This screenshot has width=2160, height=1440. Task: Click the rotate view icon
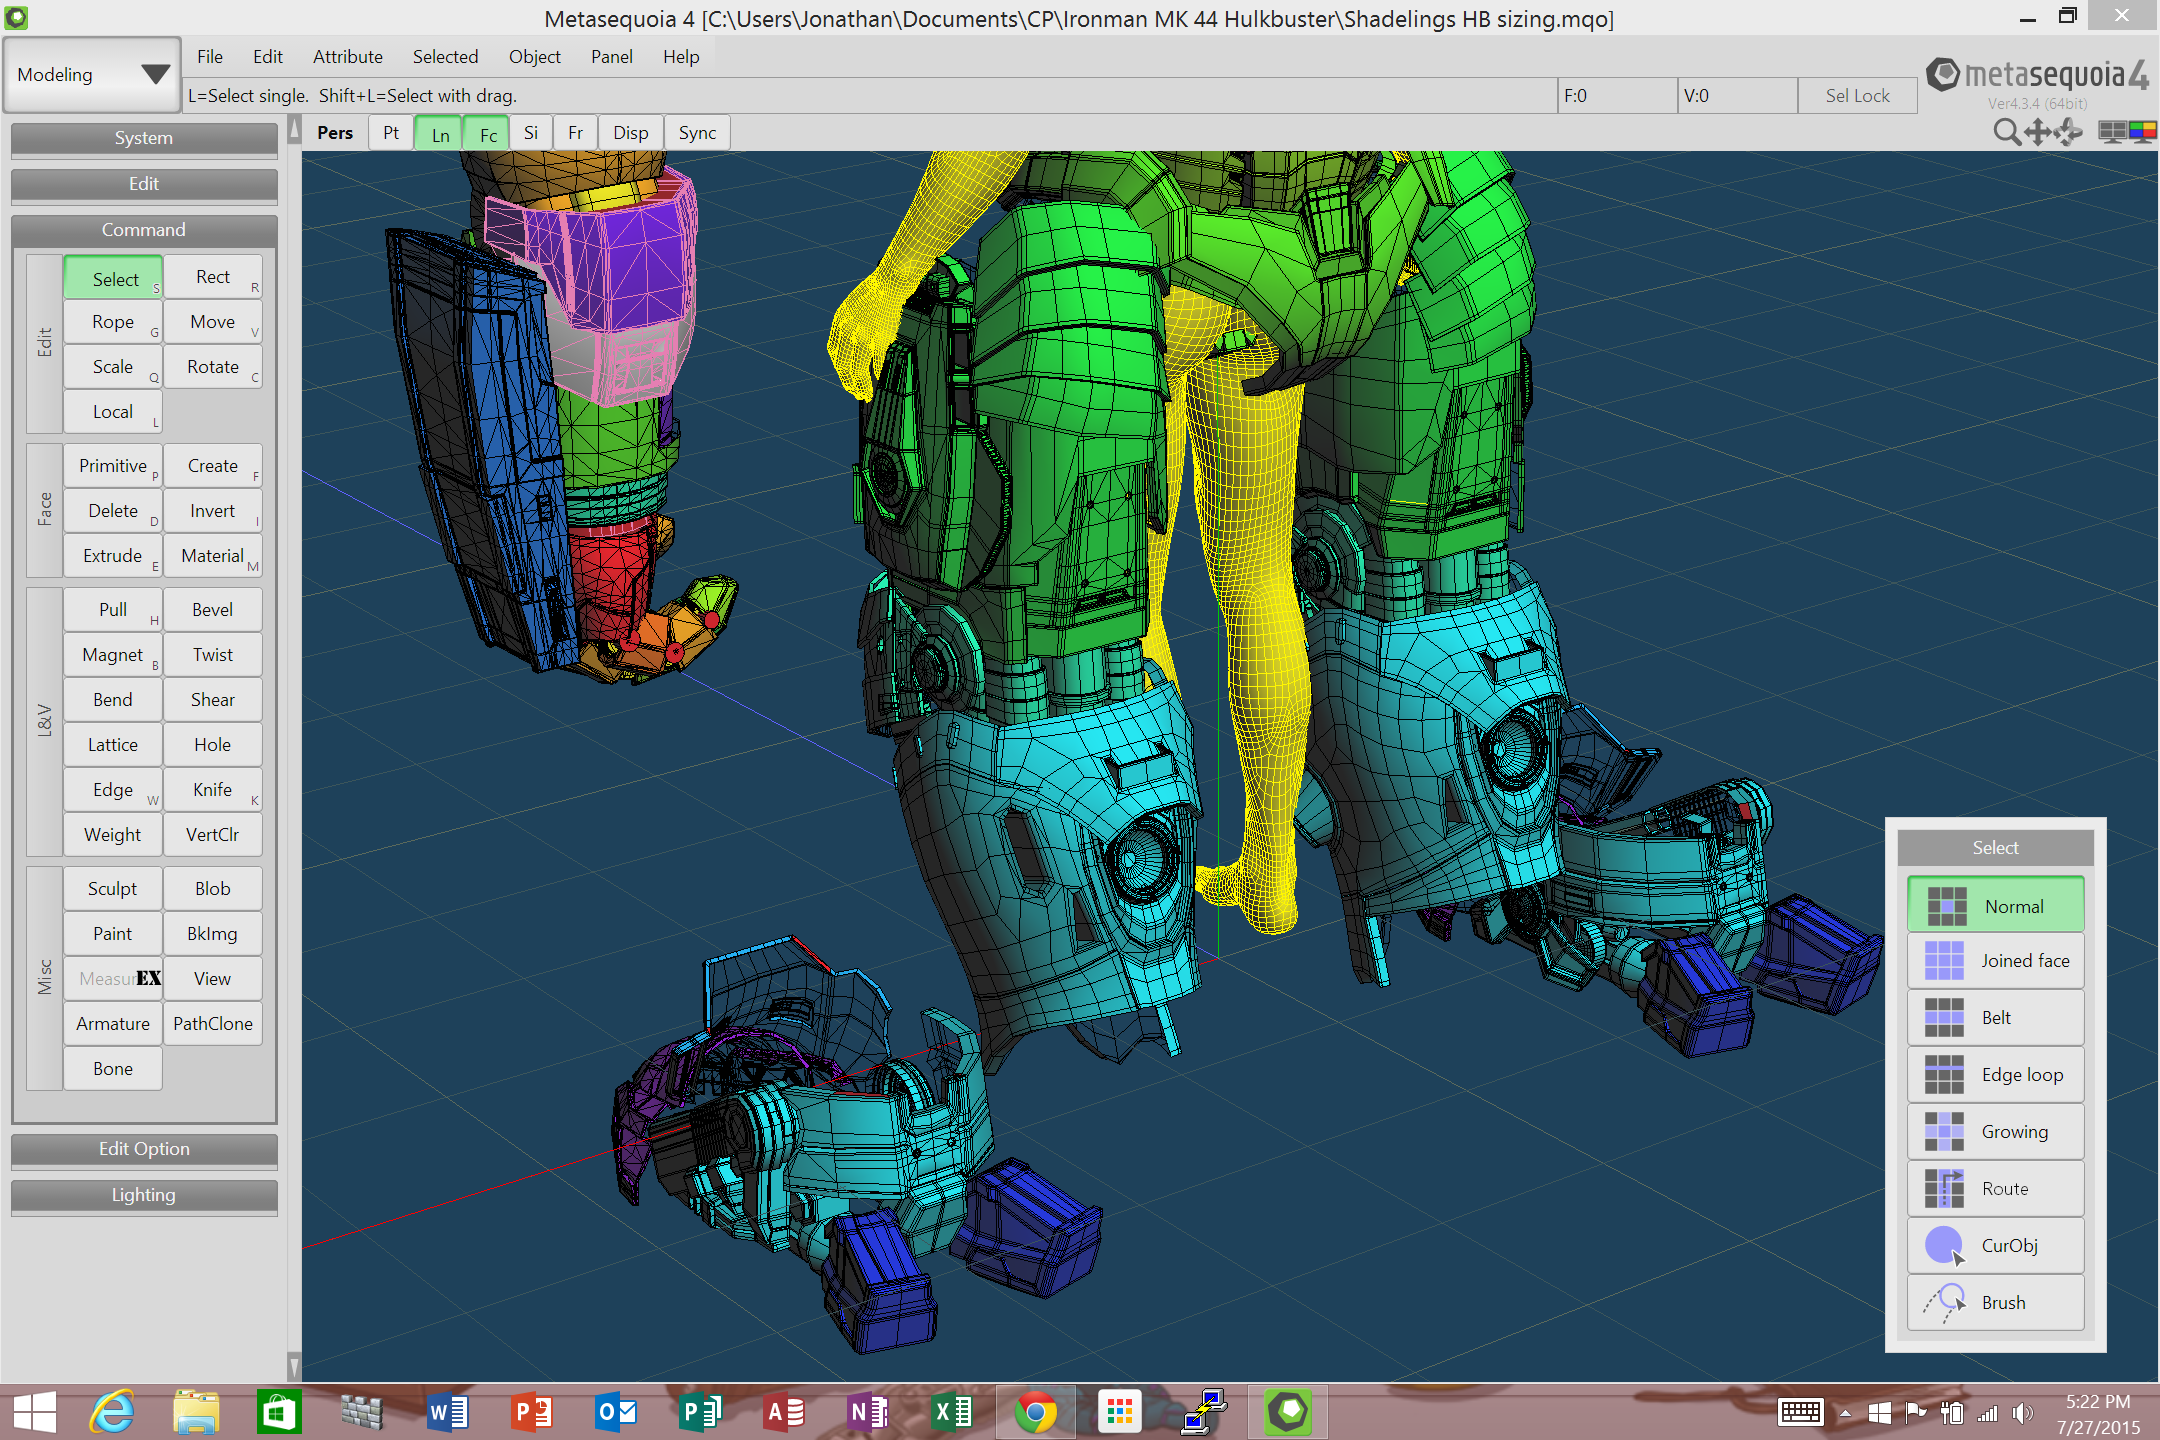[x=2069, y=132]
